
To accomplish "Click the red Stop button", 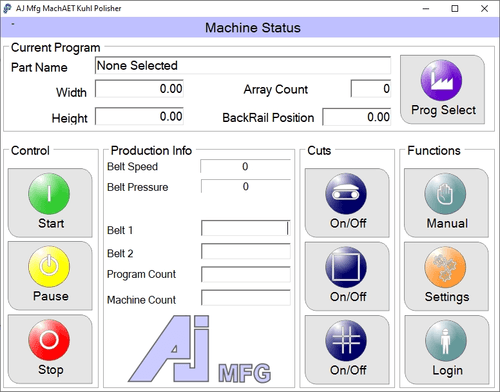I will coord(50,349).
